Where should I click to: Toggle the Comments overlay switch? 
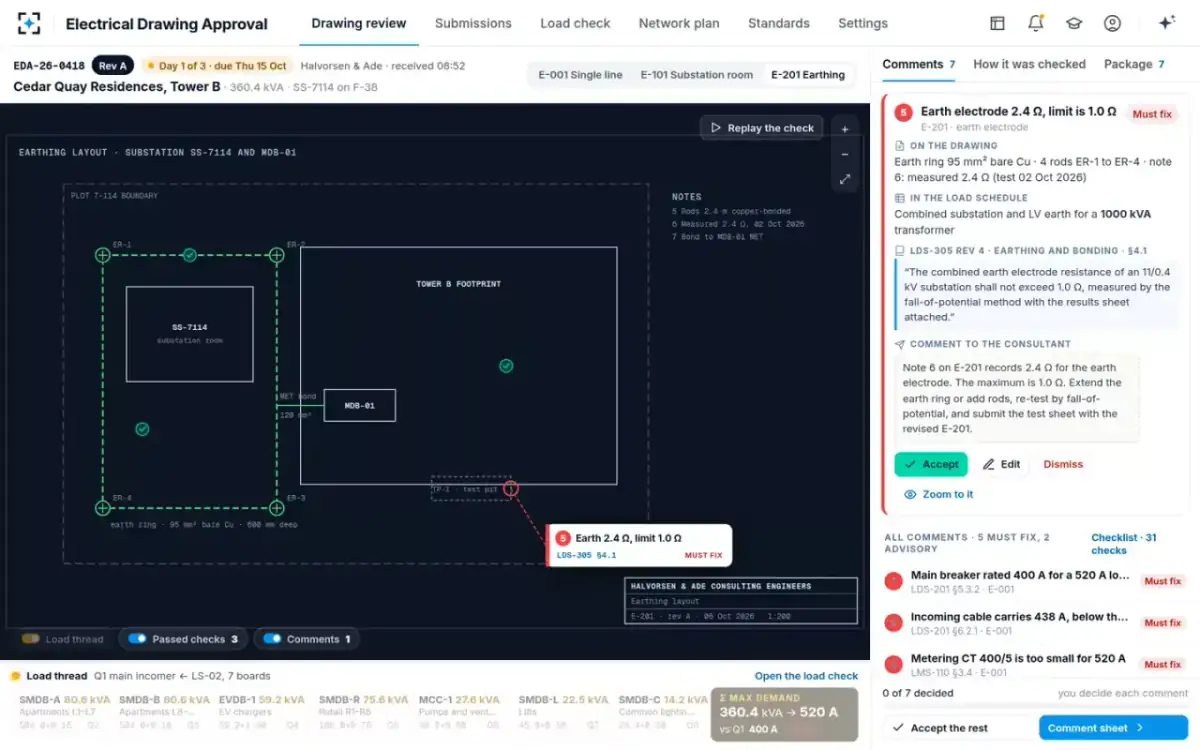pos(271,639)
